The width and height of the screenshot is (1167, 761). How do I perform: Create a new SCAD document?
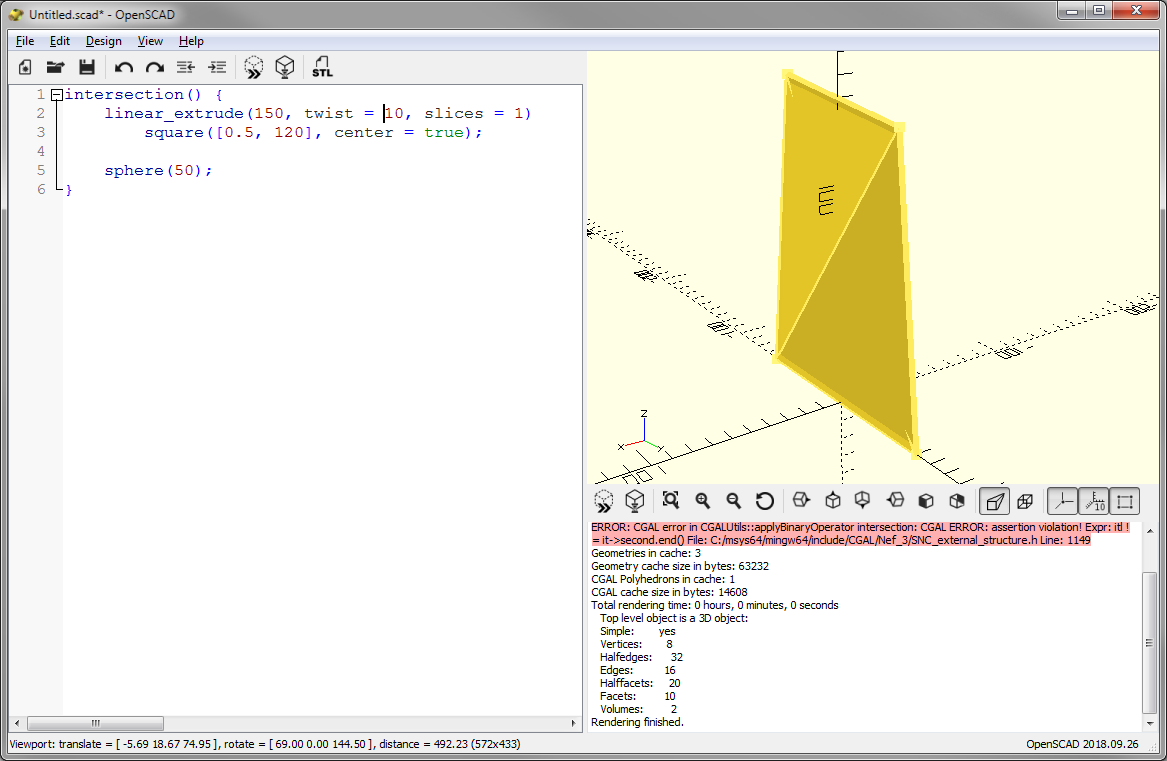click(23, 66)
